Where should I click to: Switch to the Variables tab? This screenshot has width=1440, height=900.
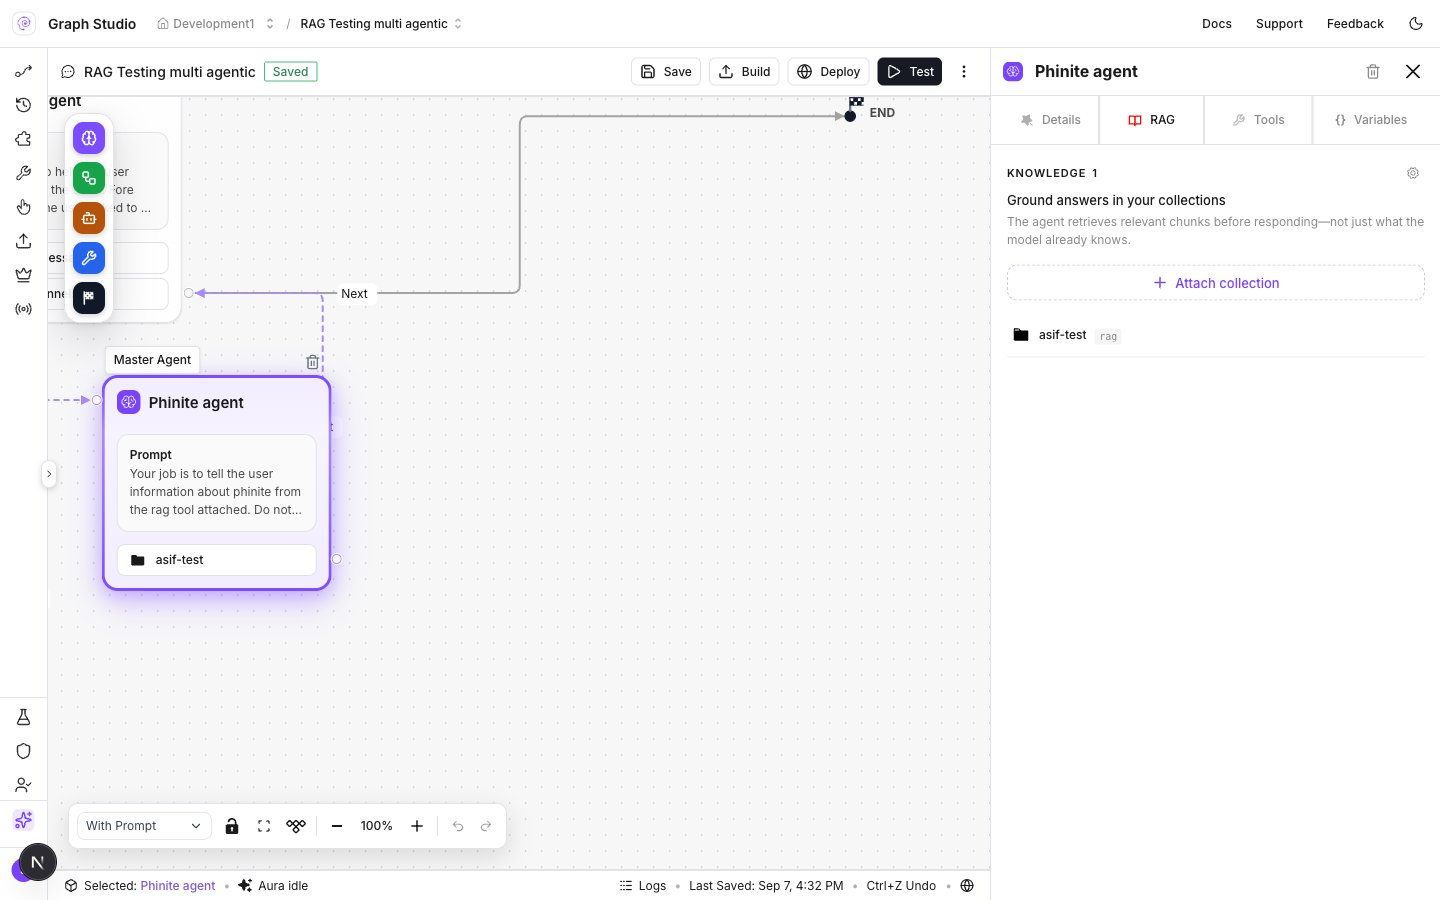1370,120
